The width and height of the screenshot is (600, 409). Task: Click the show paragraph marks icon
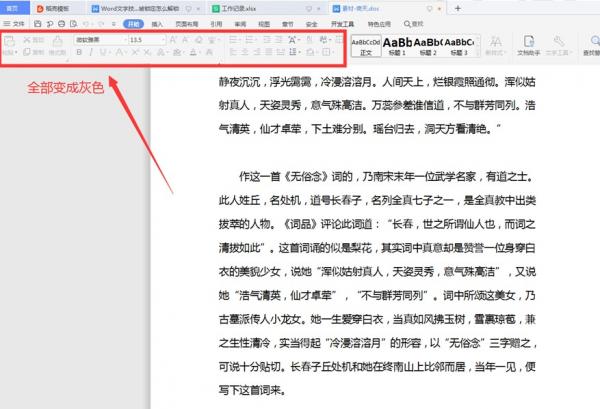tap(324, 39)
